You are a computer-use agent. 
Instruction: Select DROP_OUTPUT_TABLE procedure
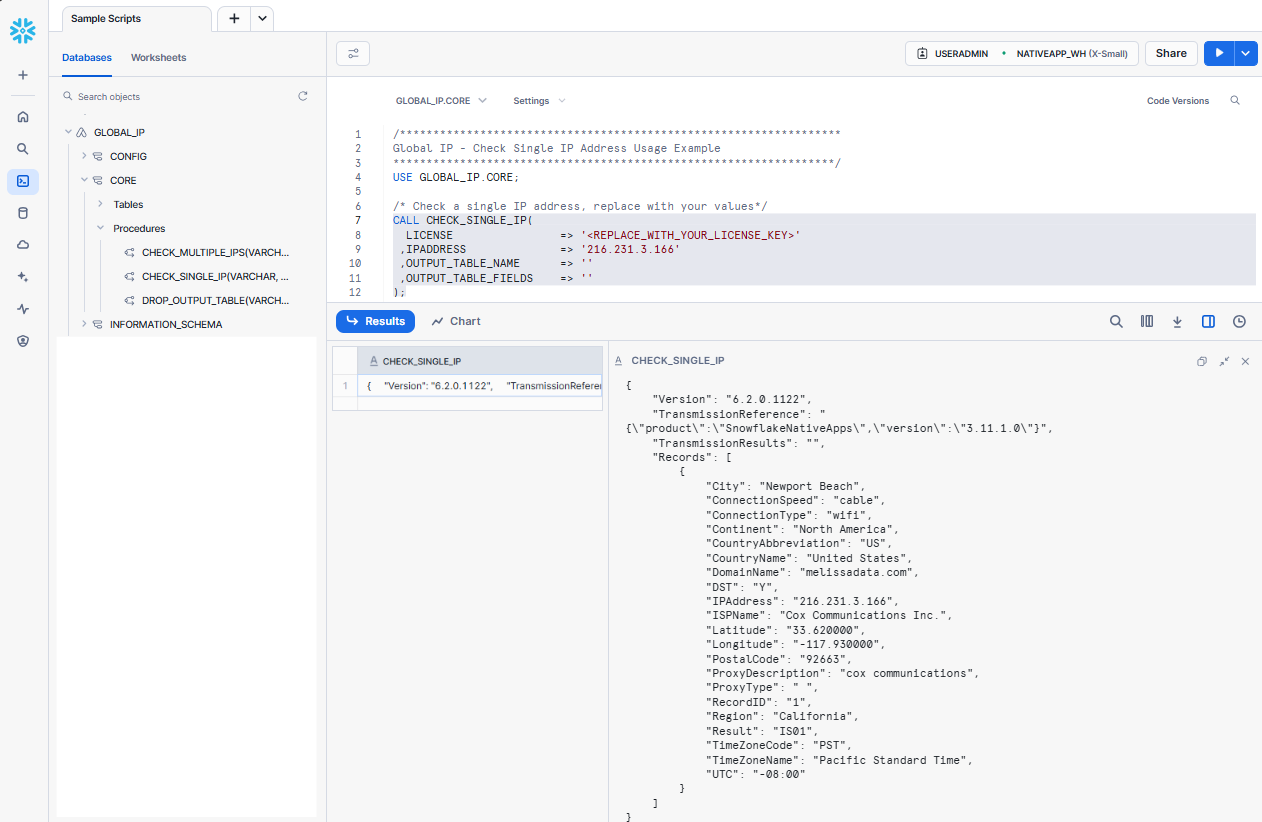point(215,300)
